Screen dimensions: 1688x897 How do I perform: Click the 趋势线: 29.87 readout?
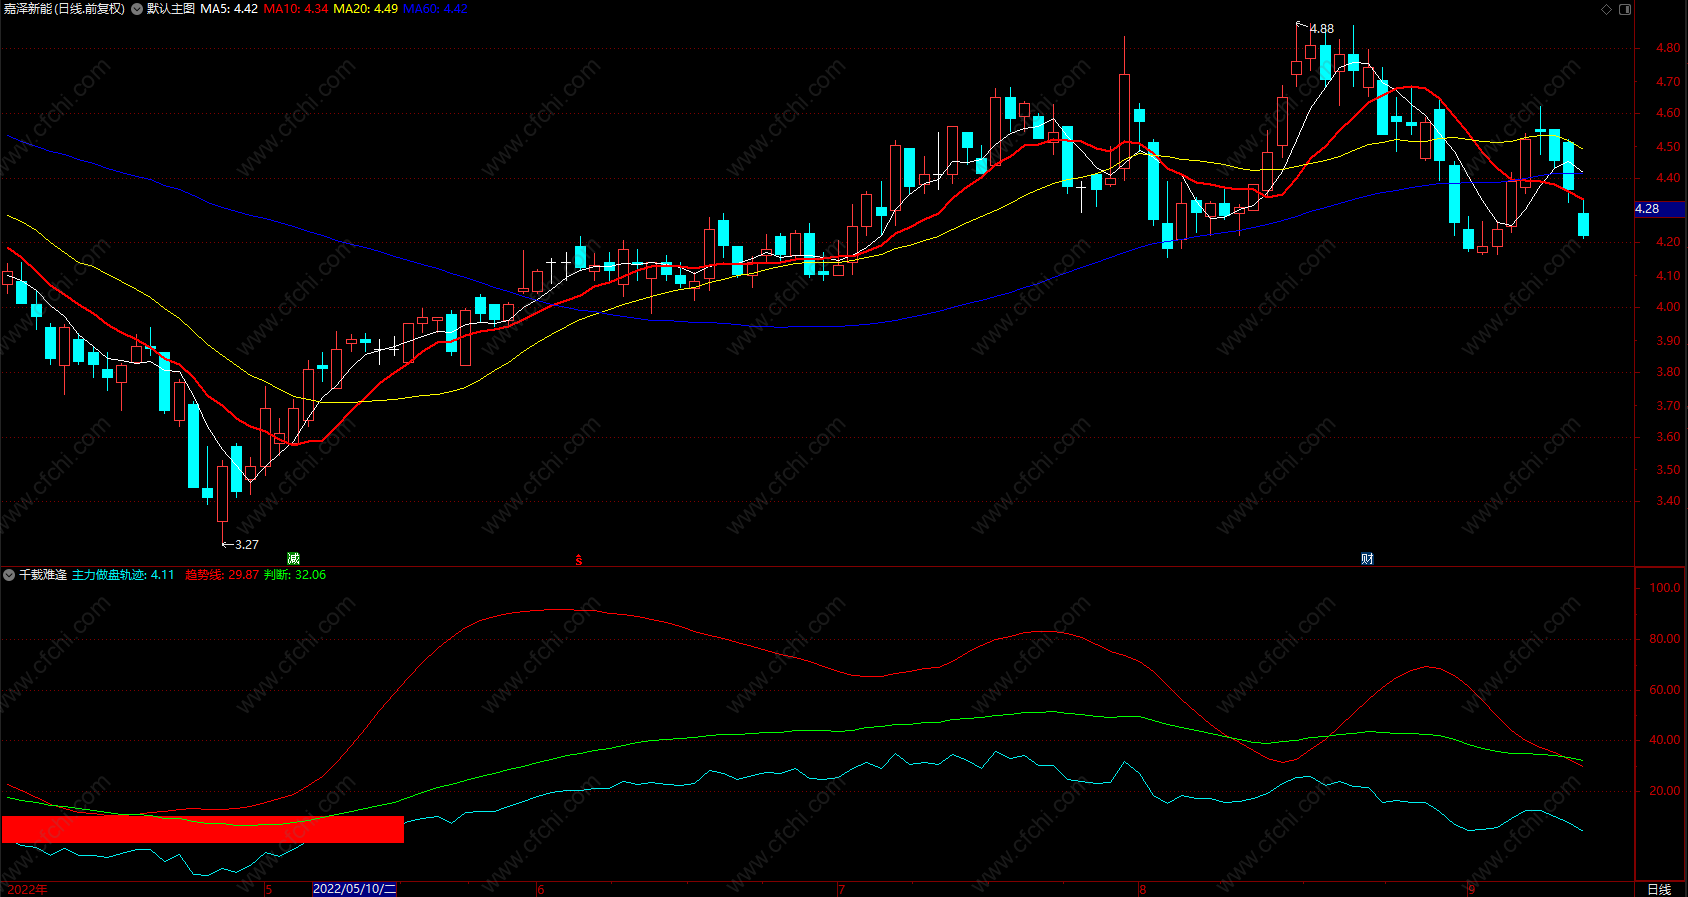point(222,575)
